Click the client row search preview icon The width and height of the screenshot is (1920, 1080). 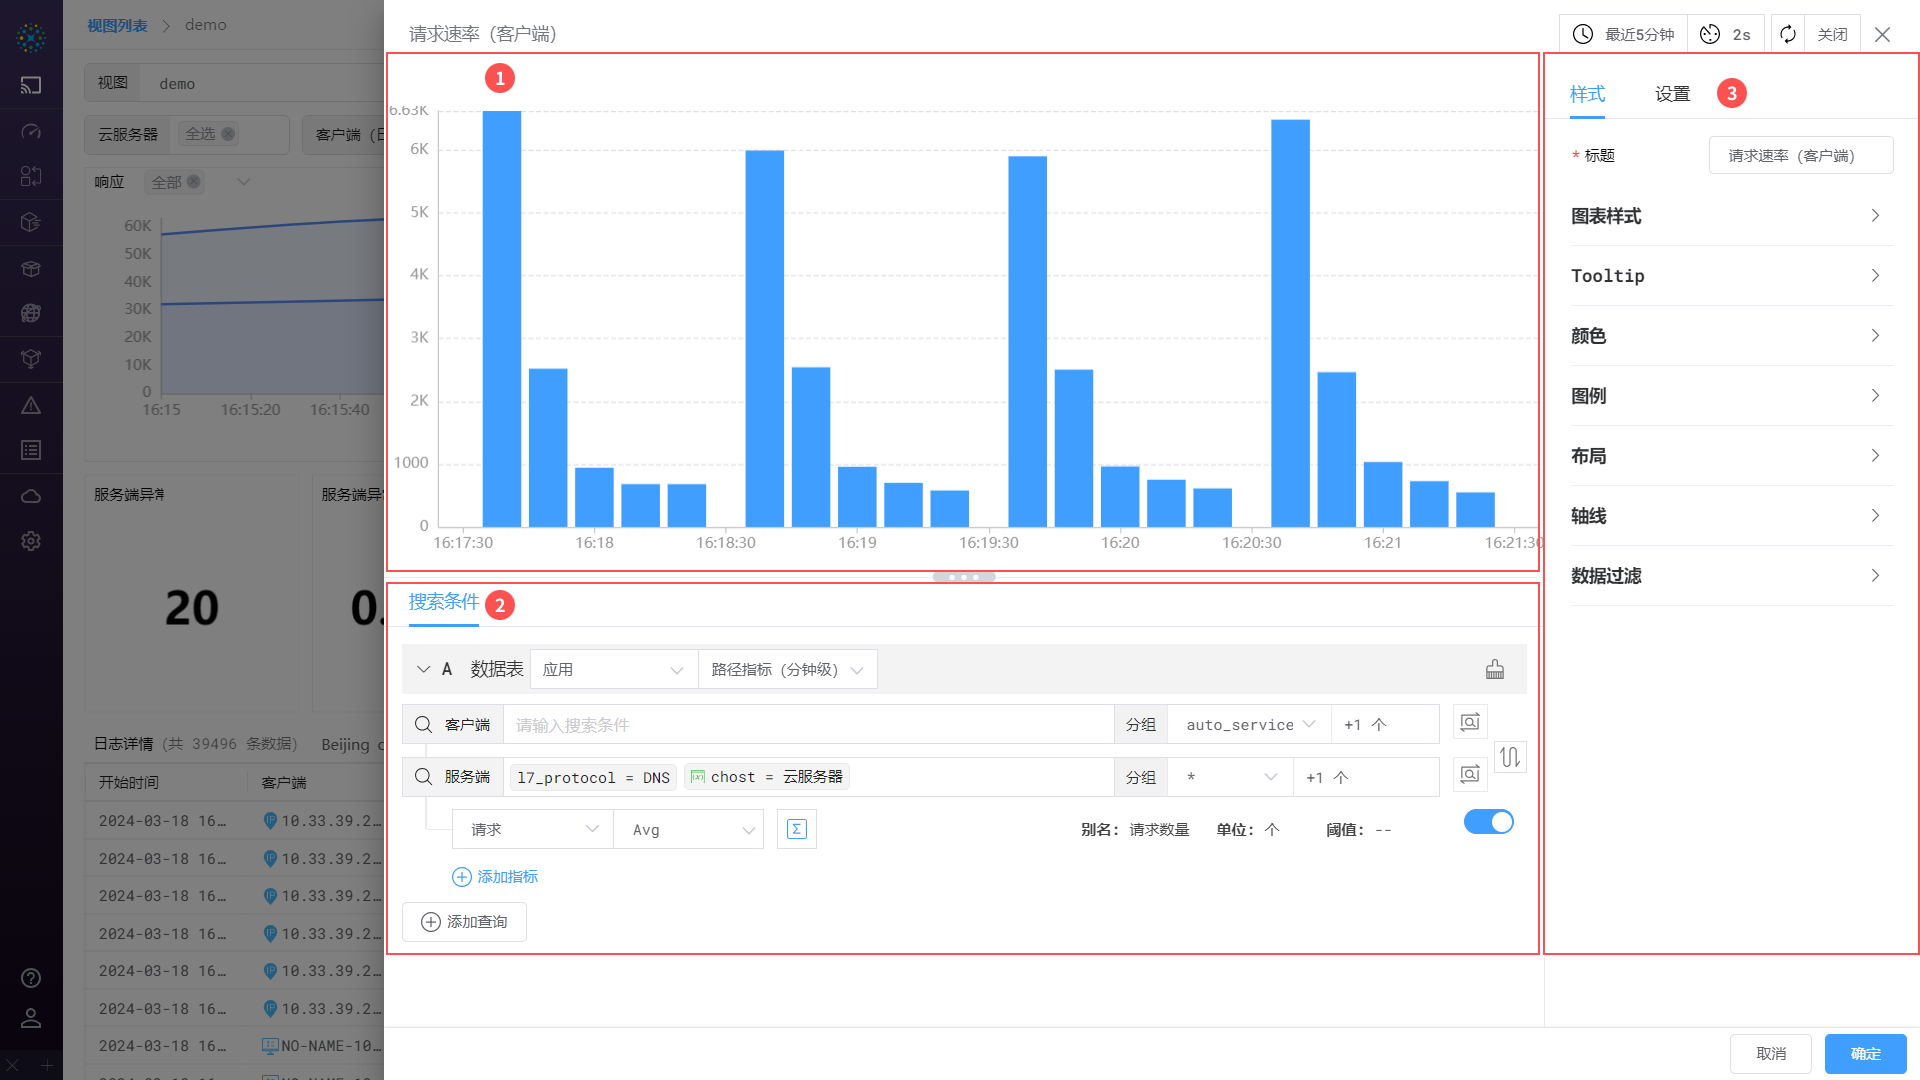tap(1469, 723)
